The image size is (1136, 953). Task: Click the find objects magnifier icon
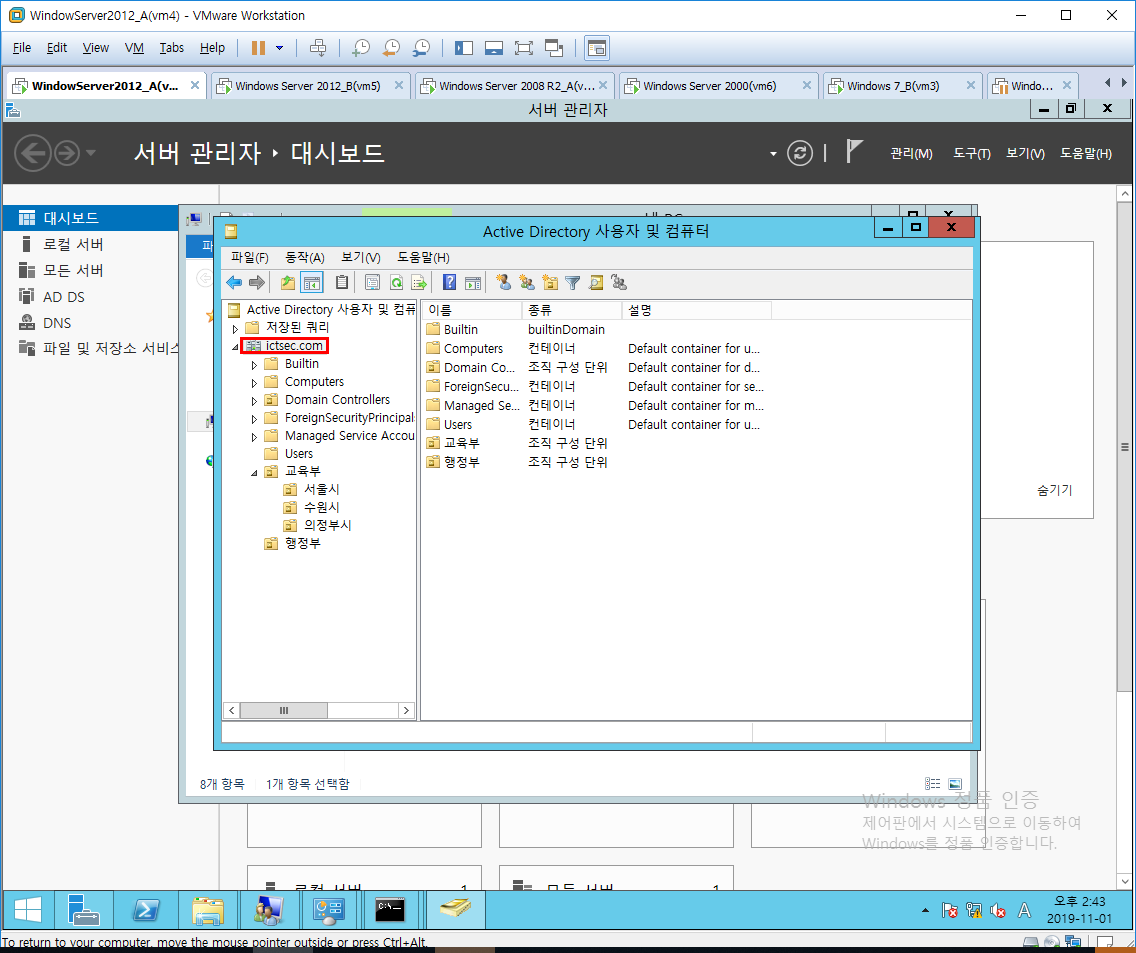(596, 283)
